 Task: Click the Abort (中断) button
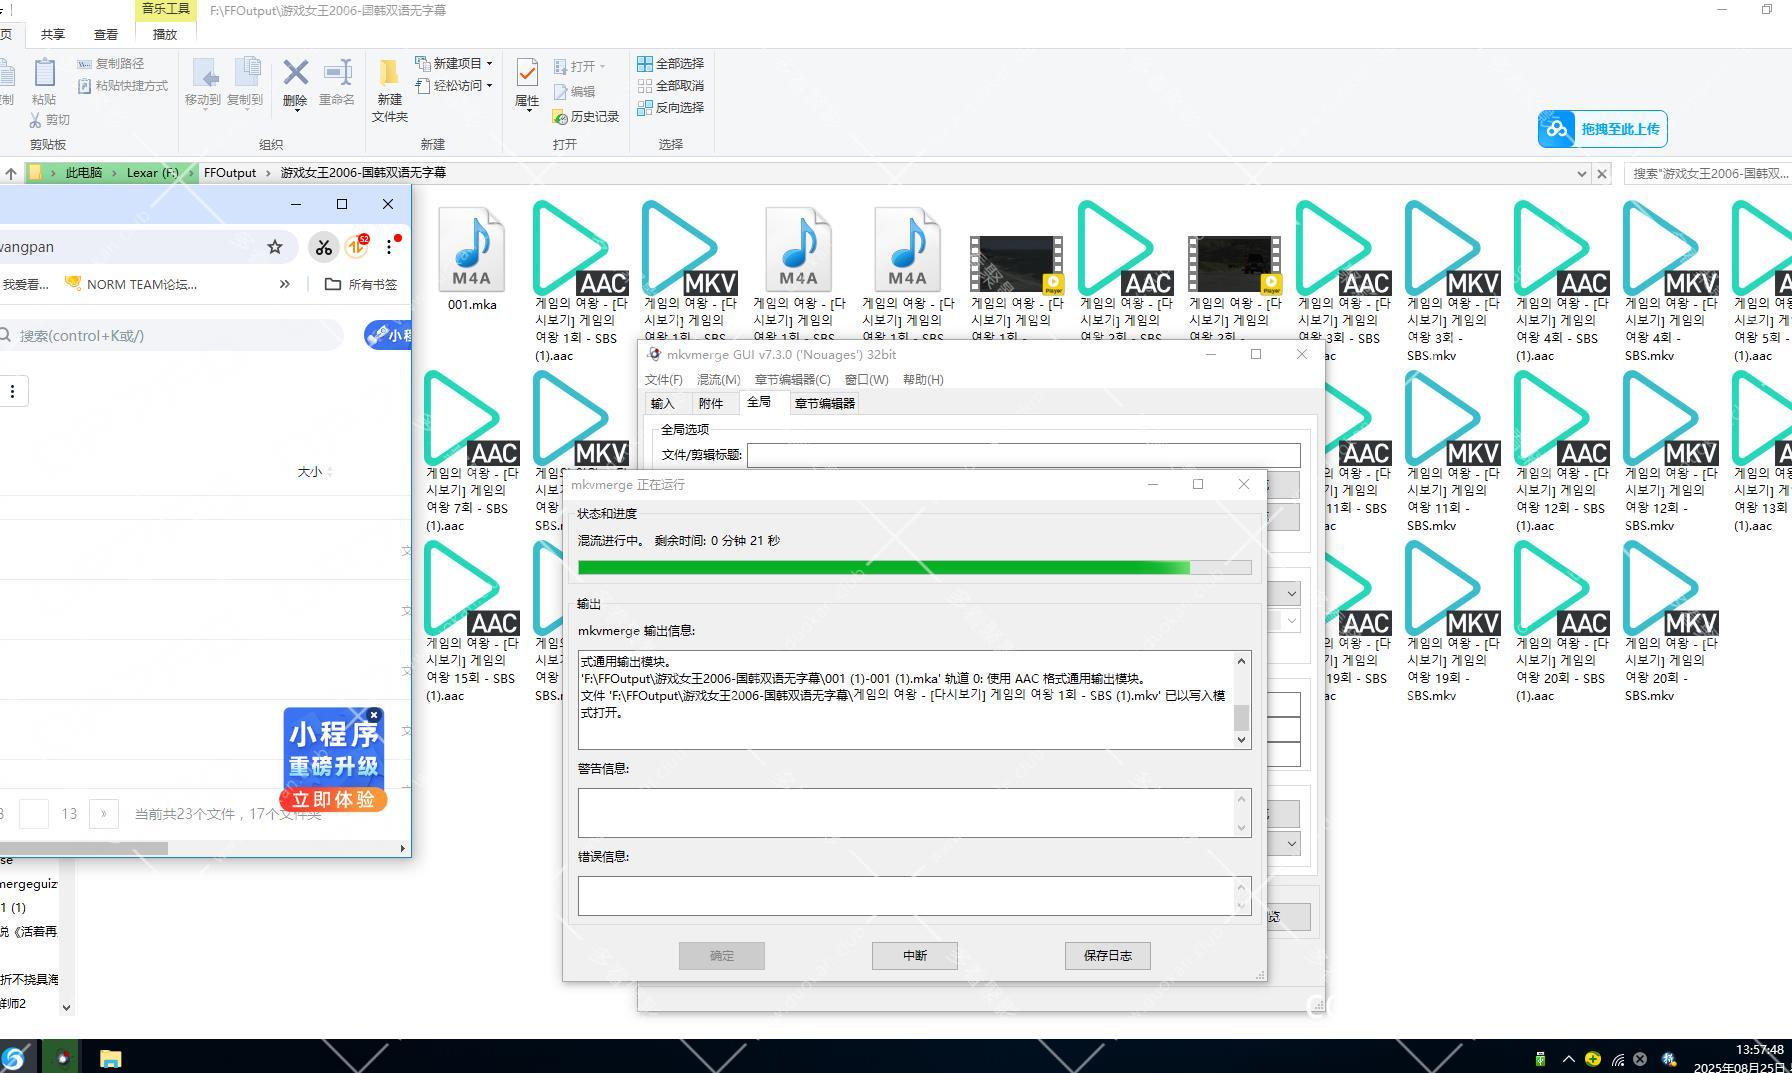click(x=914, y=956)
